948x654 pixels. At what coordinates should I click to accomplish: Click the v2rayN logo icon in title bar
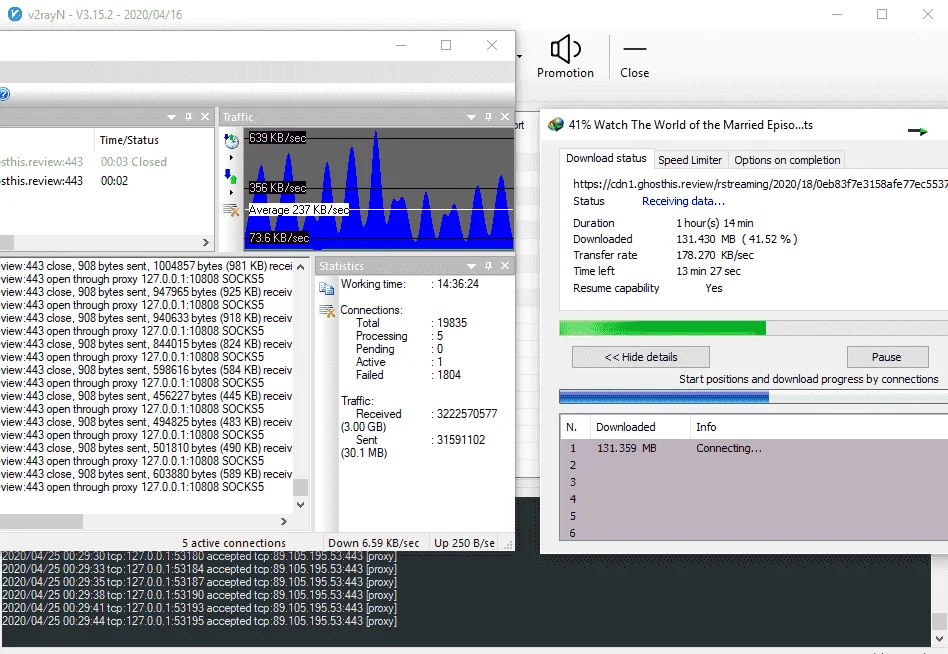[x=15, y=14]
